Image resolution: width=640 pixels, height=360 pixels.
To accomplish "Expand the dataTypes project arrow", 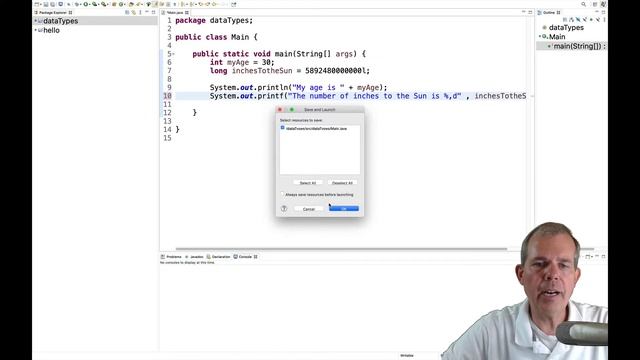I will (x=36, y=21).
